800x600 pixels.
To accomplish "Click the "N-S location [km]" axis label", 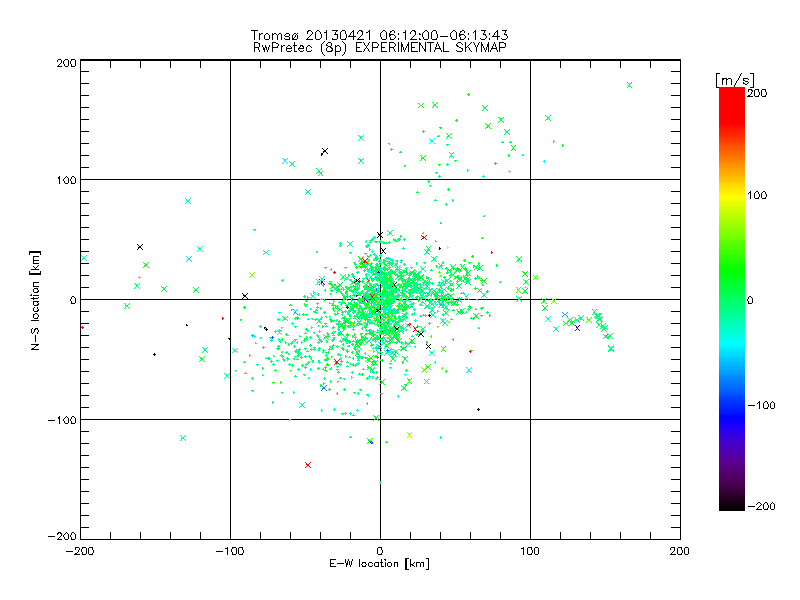I will coord(35,300).
